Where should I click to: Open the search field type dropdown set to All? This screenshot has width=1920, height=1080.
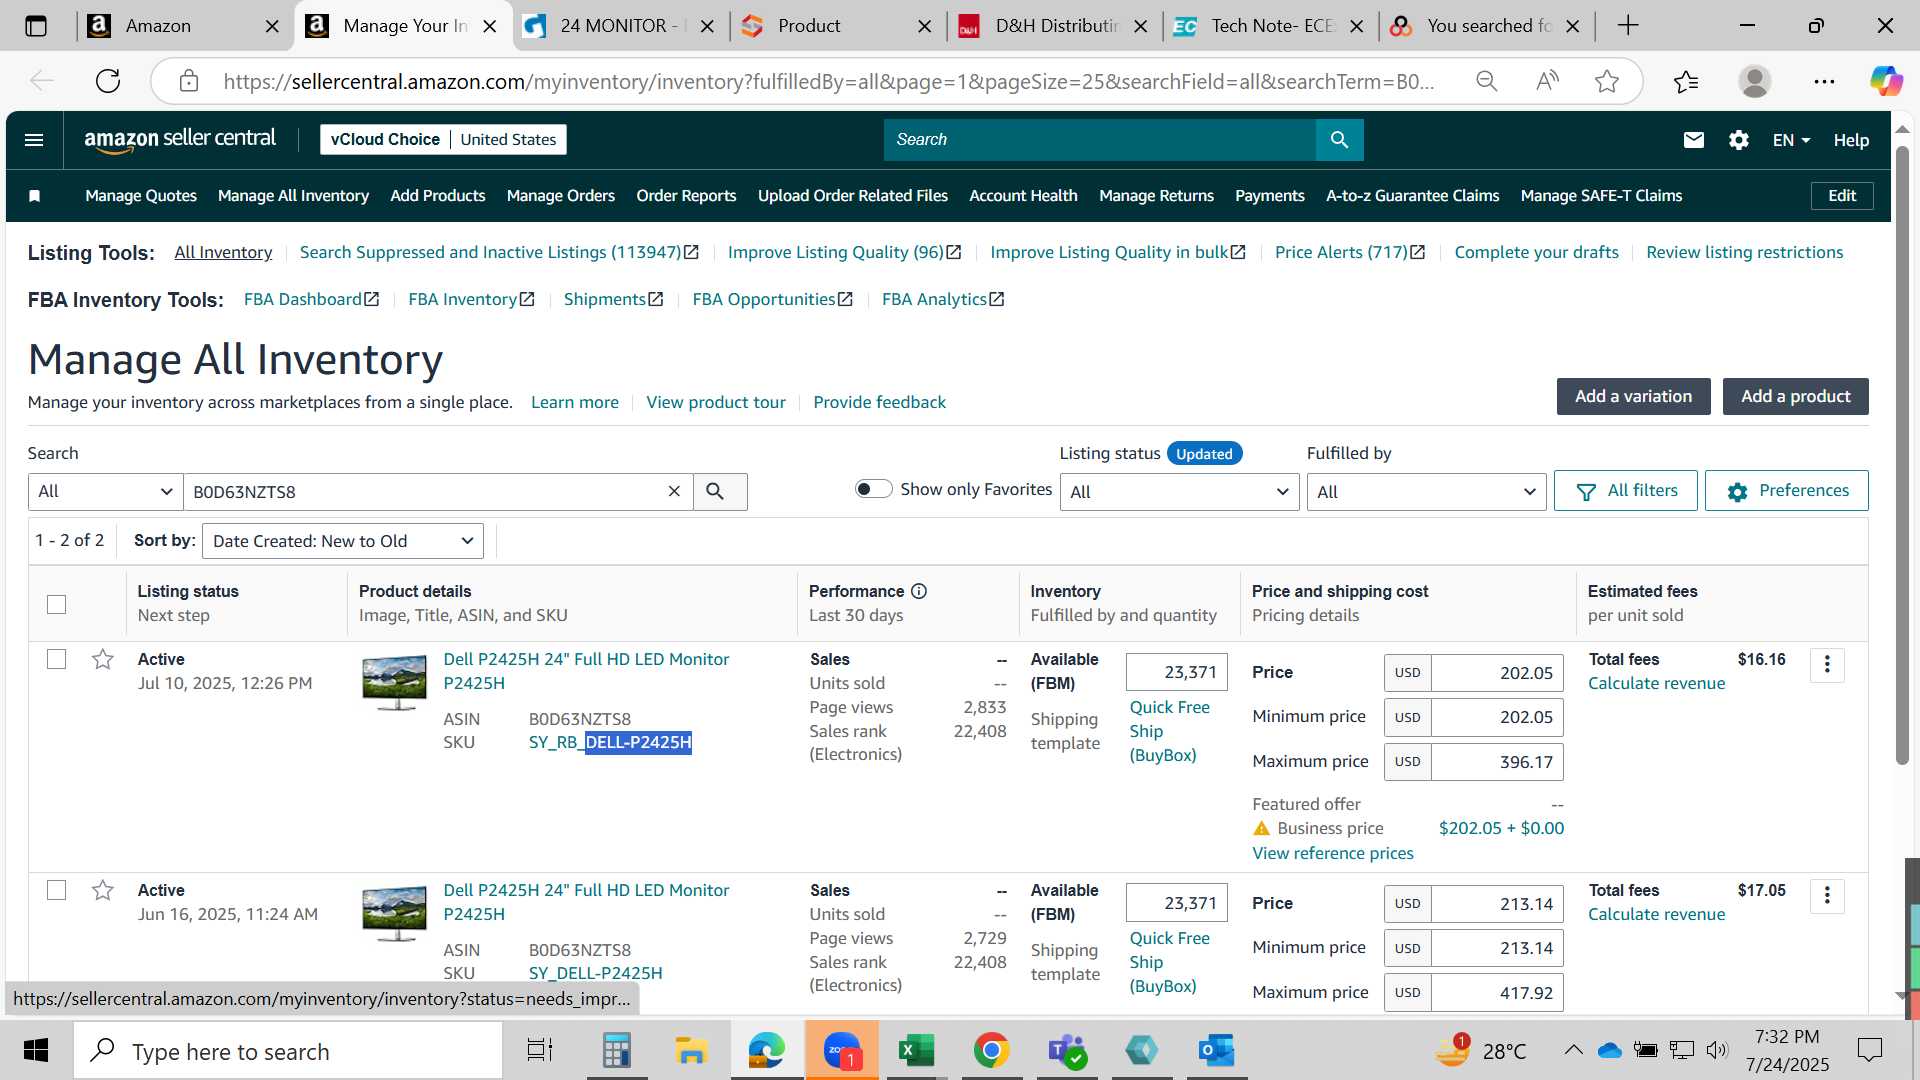[x=105, y=491]
